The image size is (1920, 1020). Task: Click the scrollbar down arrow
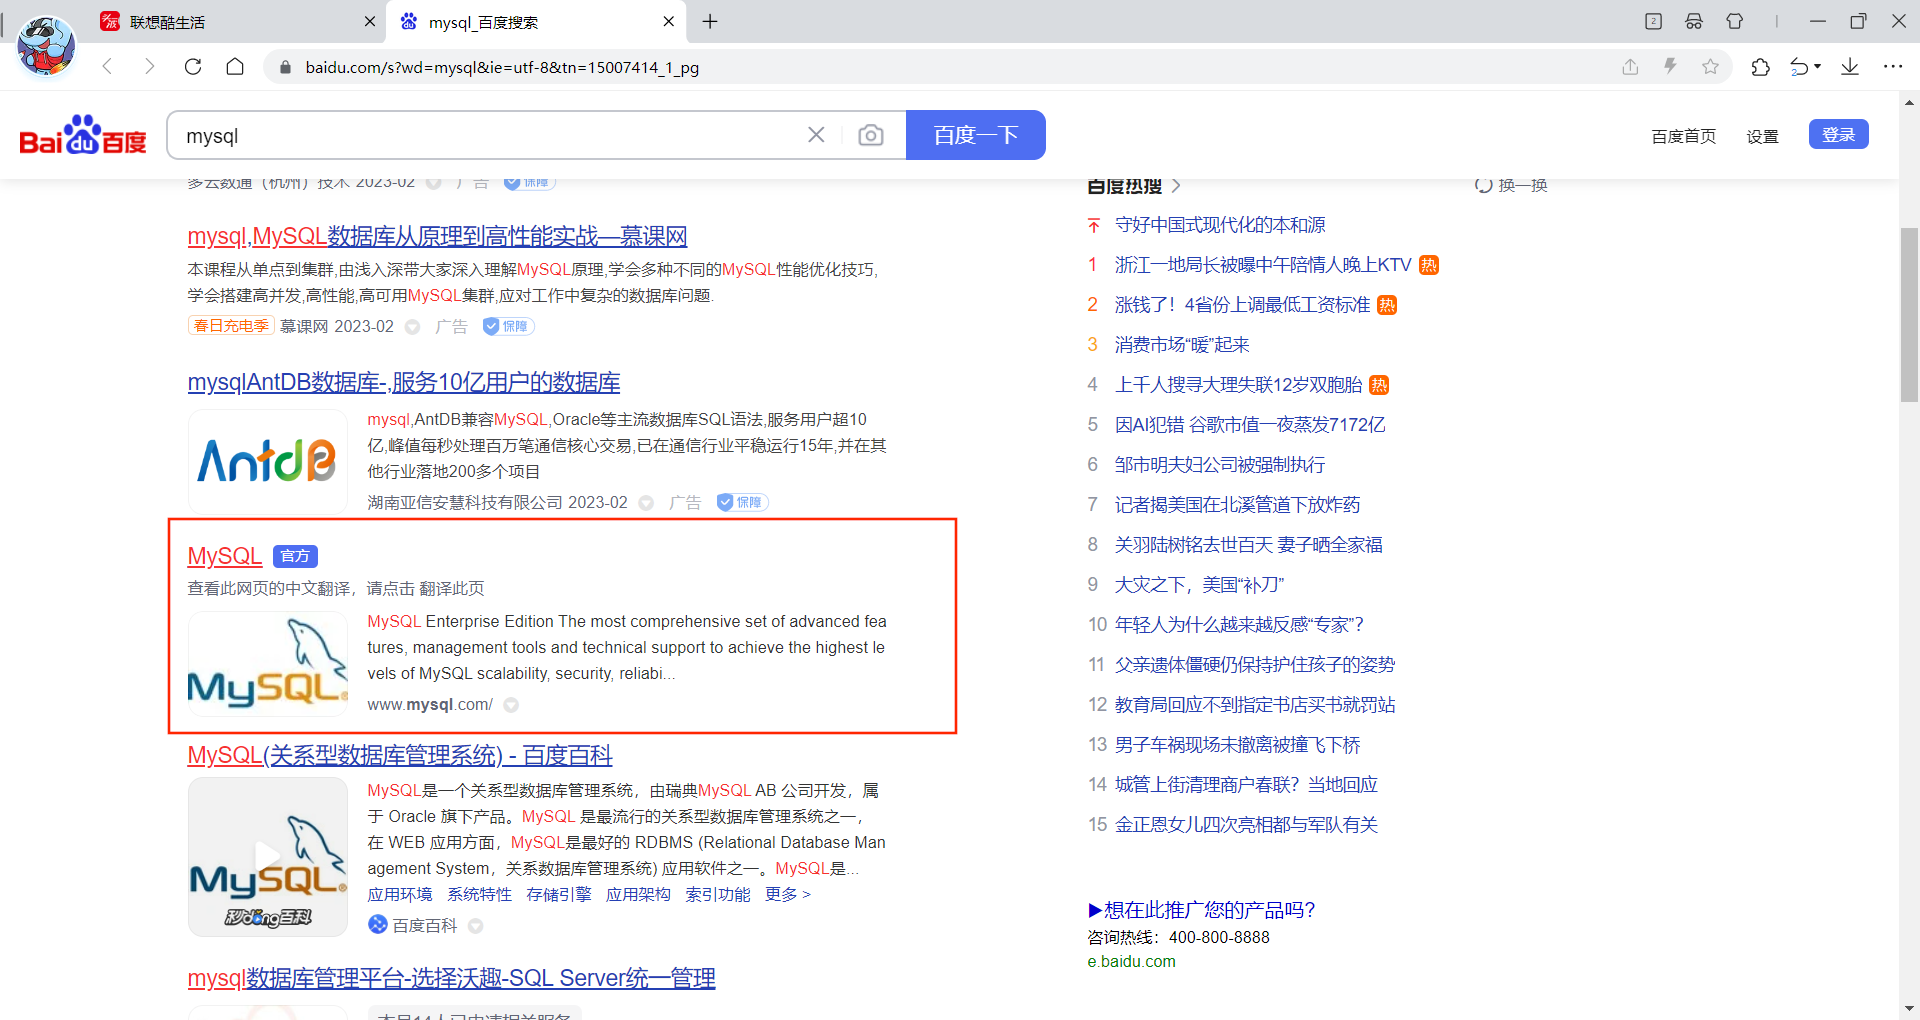pyautogui.click(x=1909, y=1008)
